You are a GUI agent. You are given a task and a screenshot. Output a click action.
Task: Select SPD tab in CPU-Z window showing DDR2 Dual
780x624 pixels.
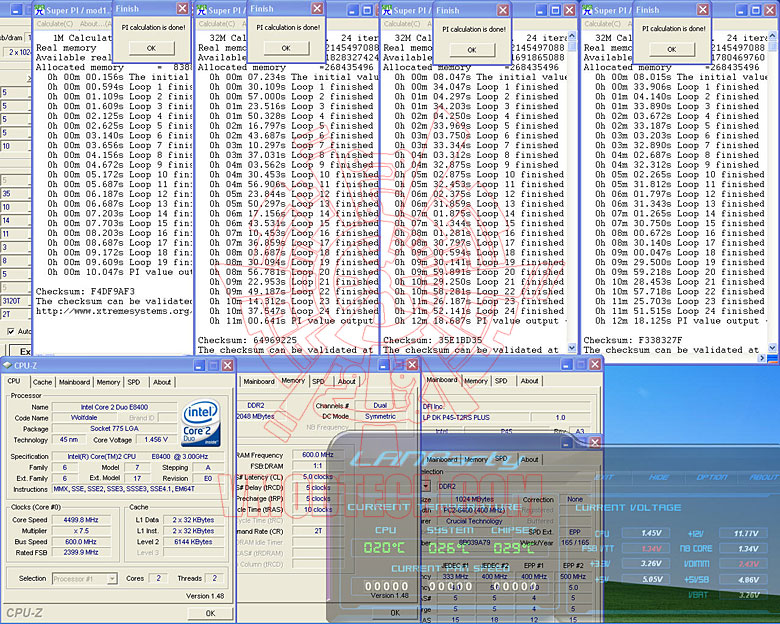point(318,382)
